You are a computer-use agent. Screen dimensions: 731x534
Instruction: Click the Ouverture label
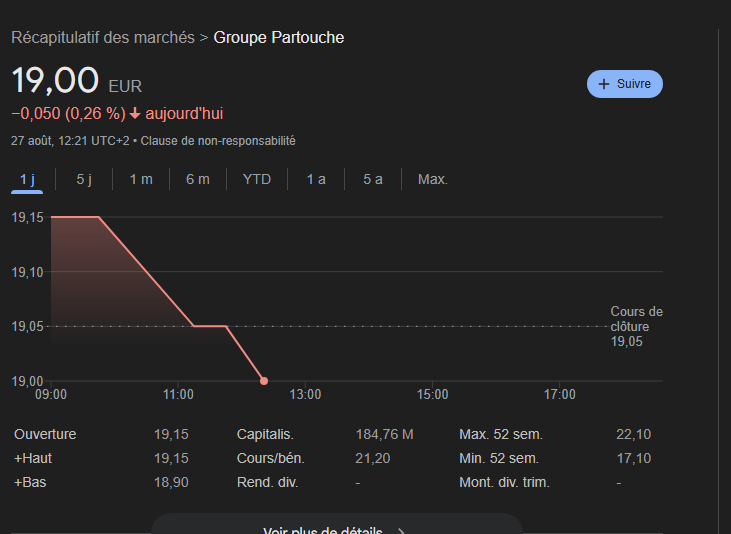pyautogui.click(x=45, y=434)
